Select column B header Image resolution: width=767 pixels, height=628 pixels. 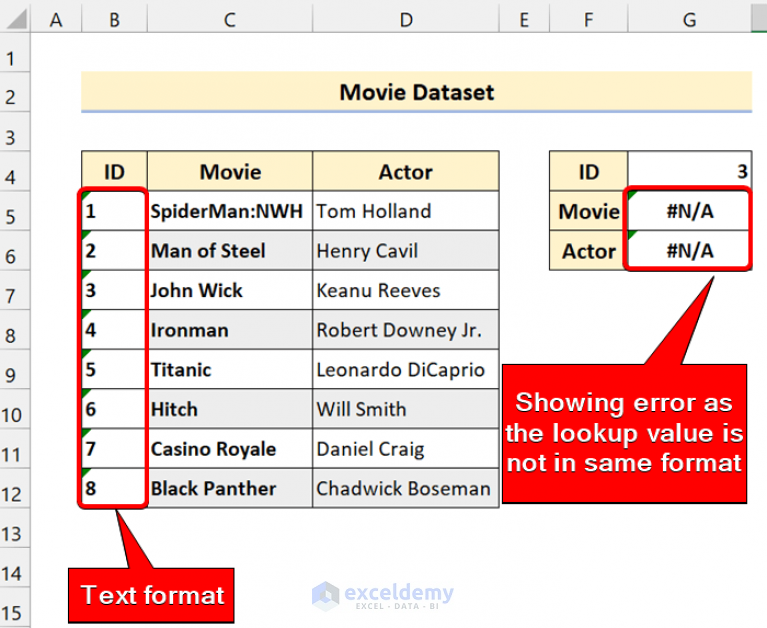(114, 20)
